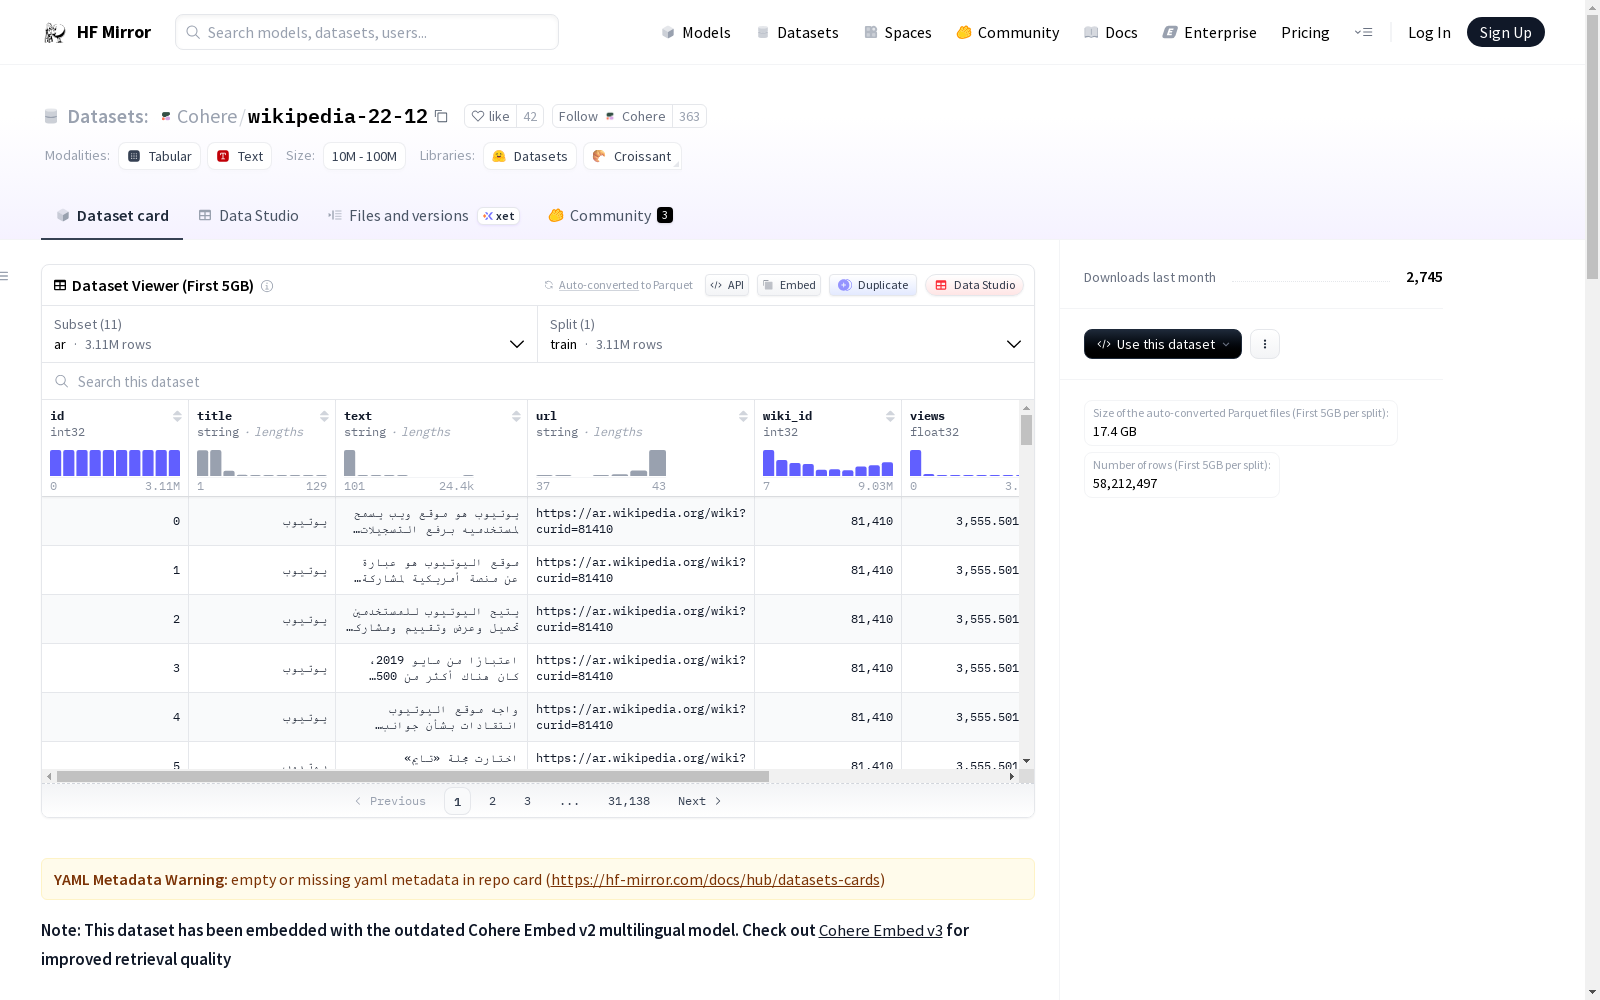Open the Dataset card tab
The image size is (1600, 1000).
[112, 215]
